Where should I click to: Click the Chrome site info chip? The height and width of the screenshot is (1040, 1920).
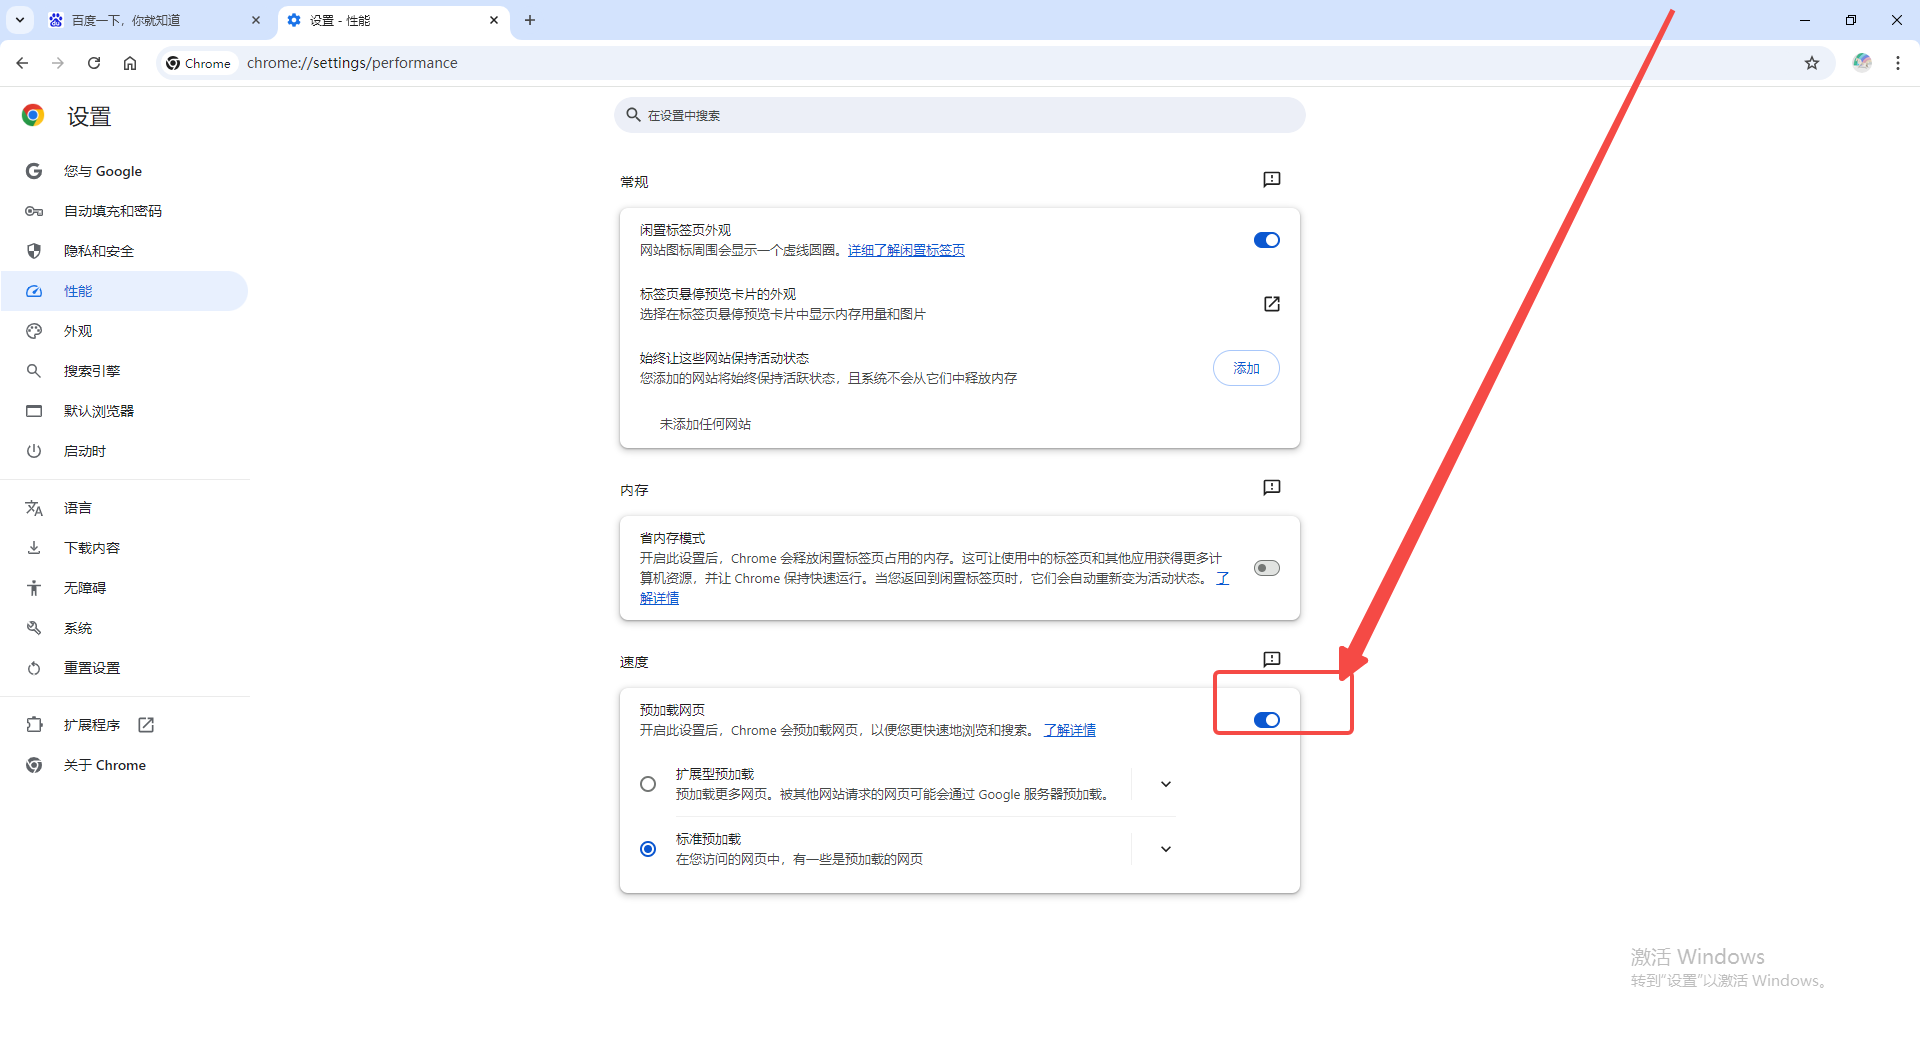199,63
